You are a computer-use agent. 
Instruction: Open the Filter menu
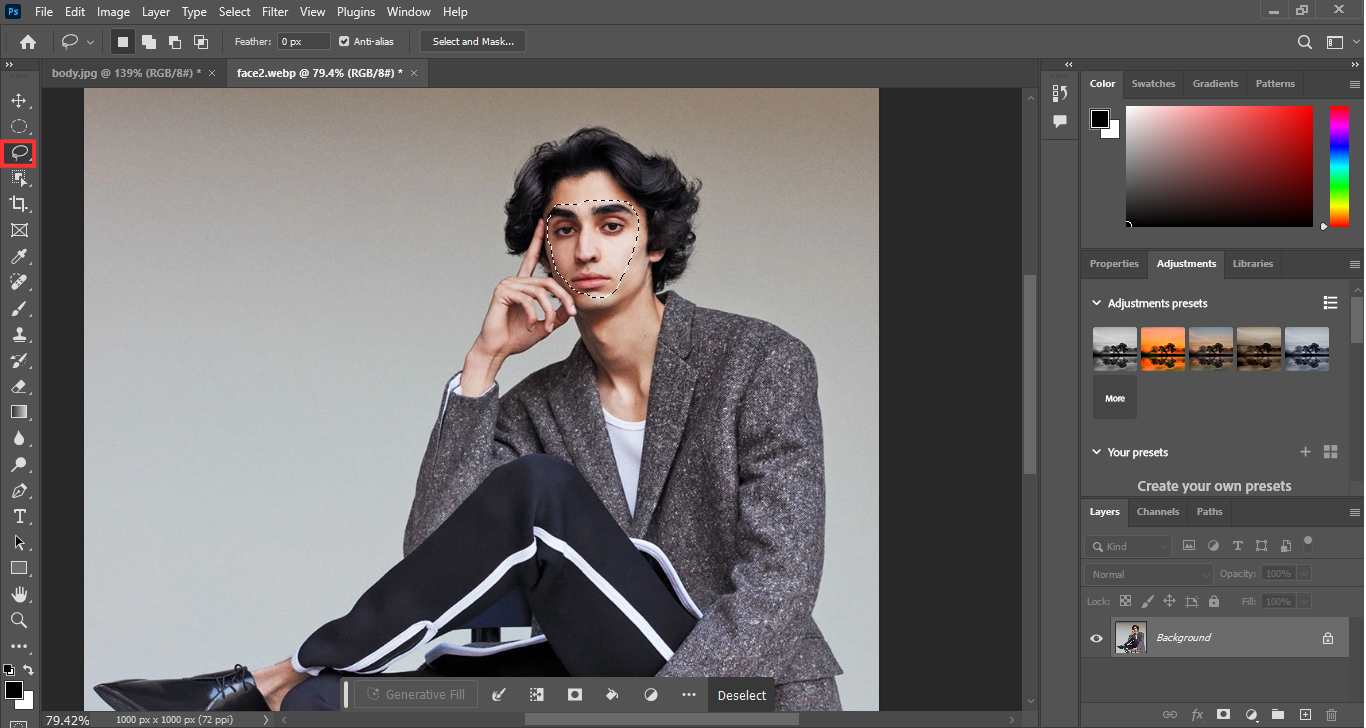[x=275, y=12]
